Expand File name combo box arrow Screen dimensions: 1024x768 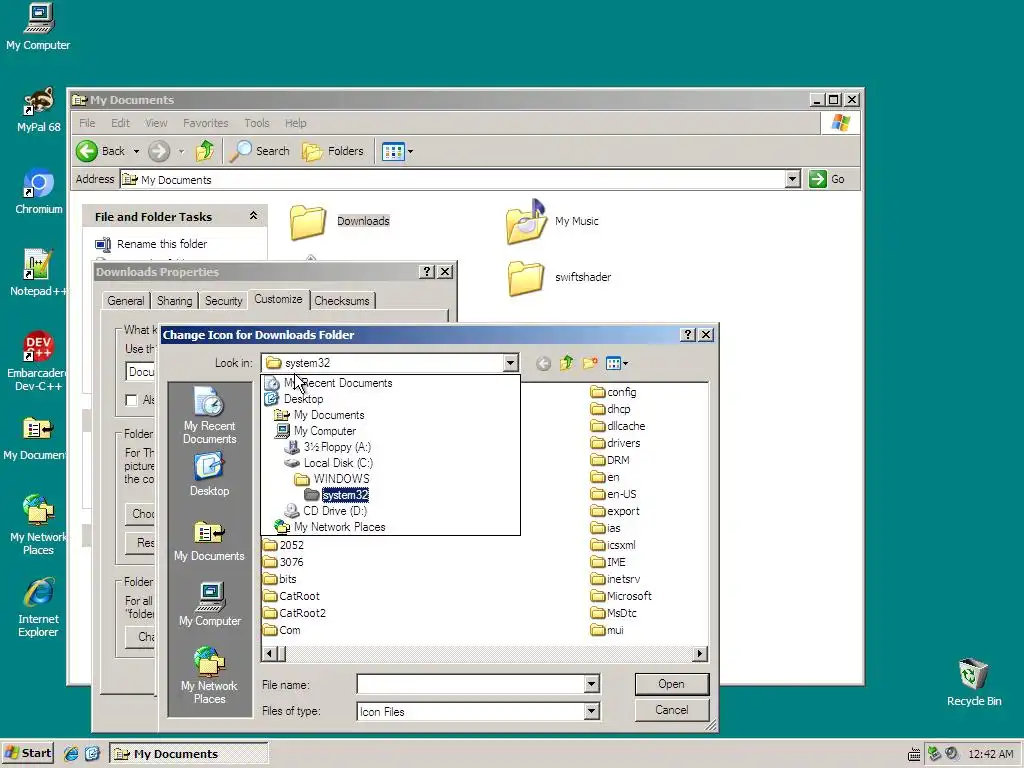[x=592, y=684]
